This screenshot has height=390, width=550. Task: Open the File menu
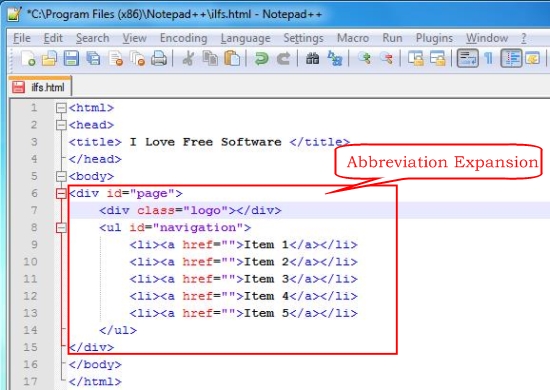click(22, 38)
